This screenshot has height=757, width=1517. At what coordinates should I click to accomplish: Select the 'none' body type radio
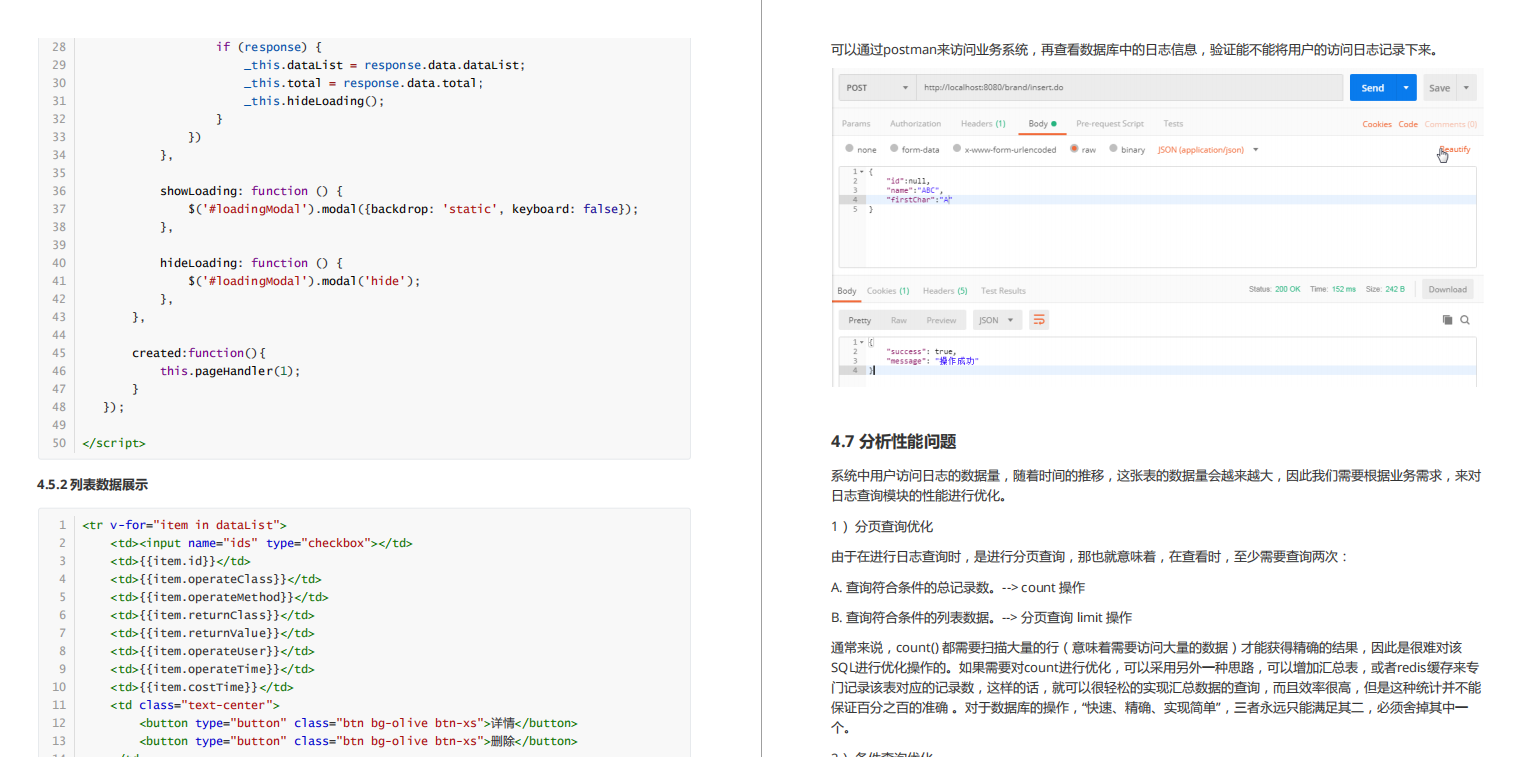click(850, 149)
